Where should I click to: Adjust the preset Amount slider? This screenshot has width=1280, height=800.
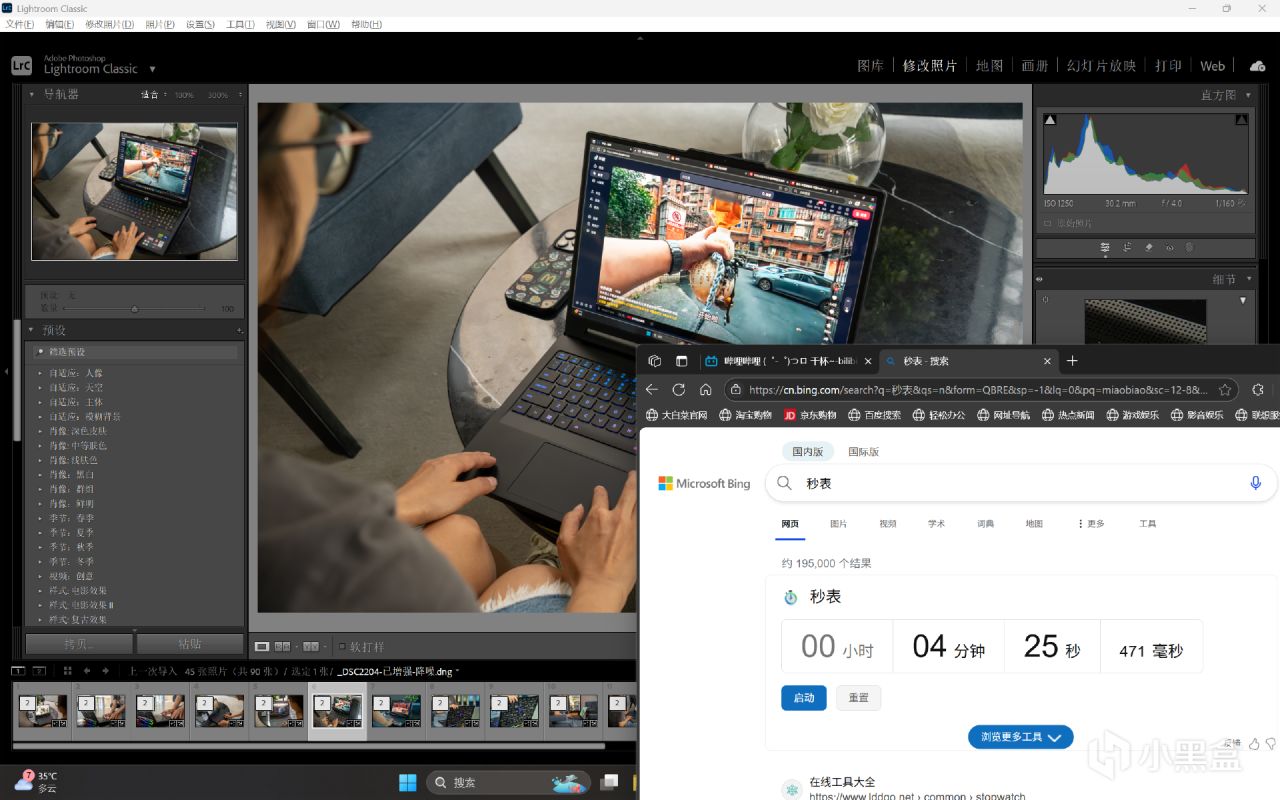click(x=134, y=309)
